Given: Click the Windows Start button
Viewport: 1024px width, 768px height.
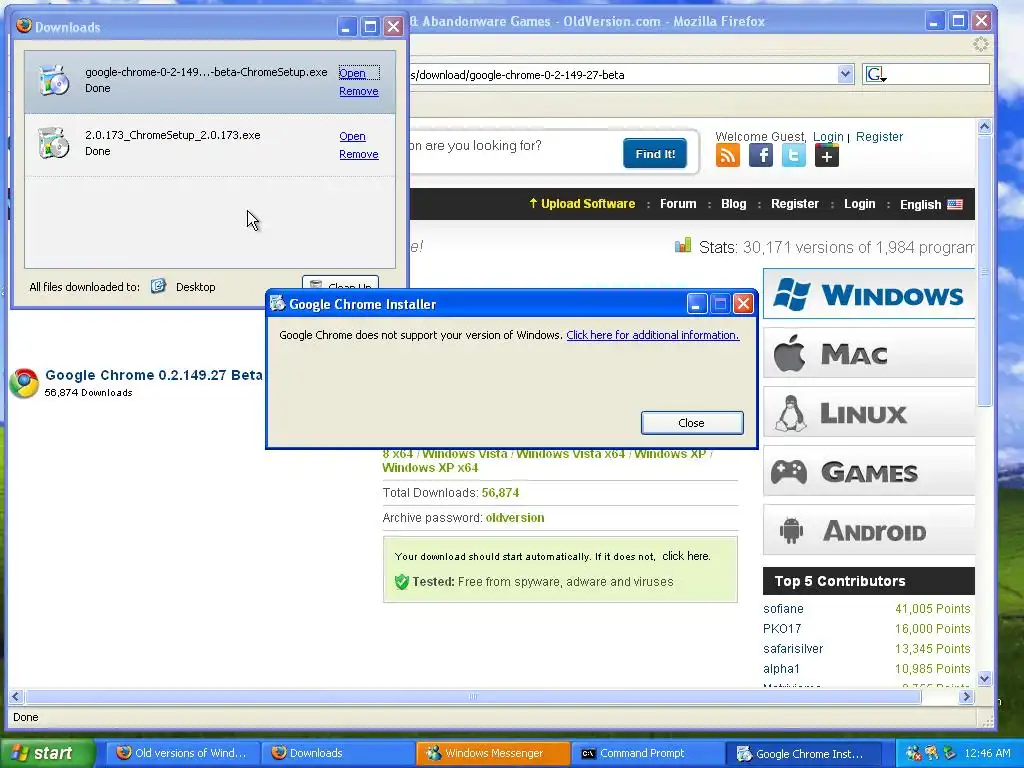Looking at the screenshot, I should tap(46, 753).
